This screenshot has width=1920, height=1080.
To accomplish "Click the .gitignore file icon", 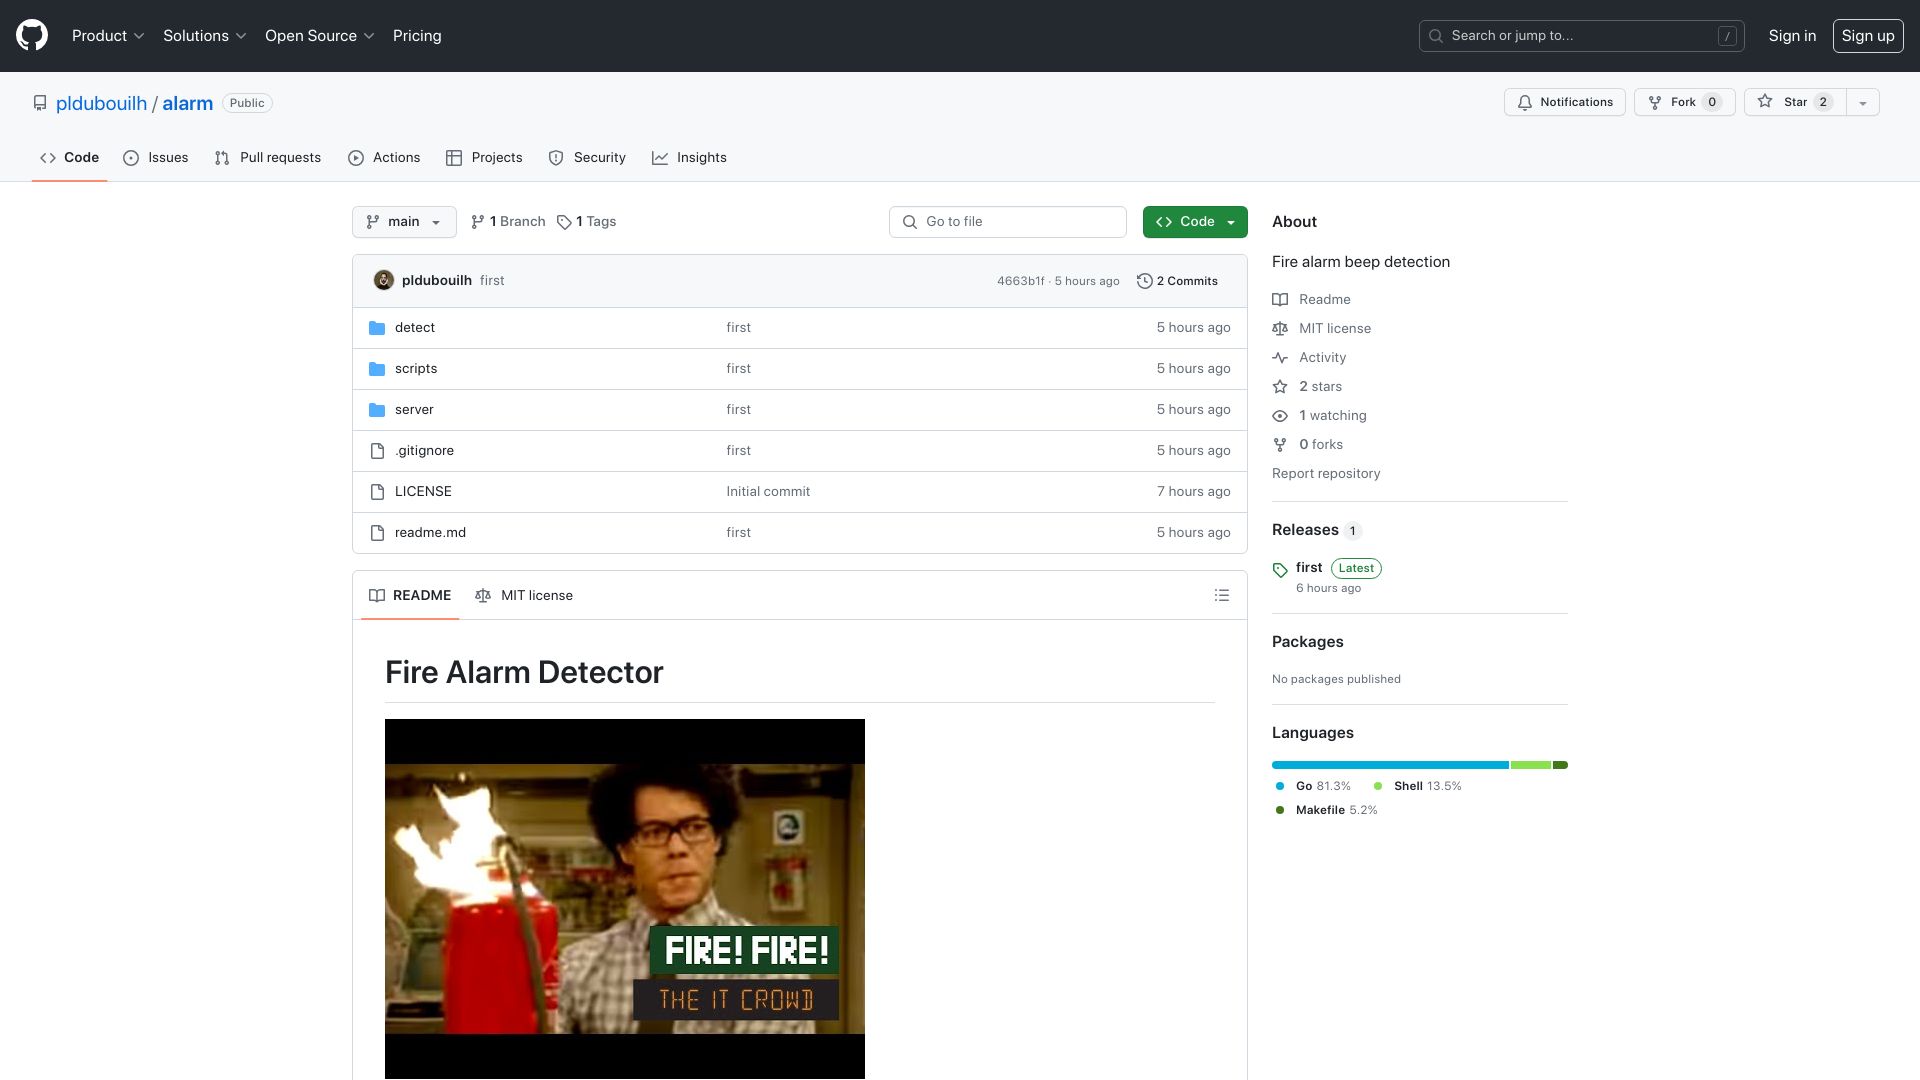I will tap(377, 451).
